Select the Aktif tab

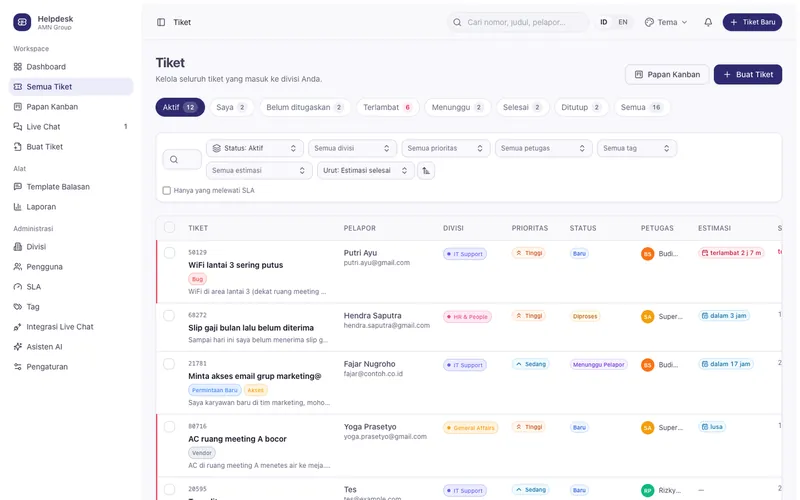[180, 107]
